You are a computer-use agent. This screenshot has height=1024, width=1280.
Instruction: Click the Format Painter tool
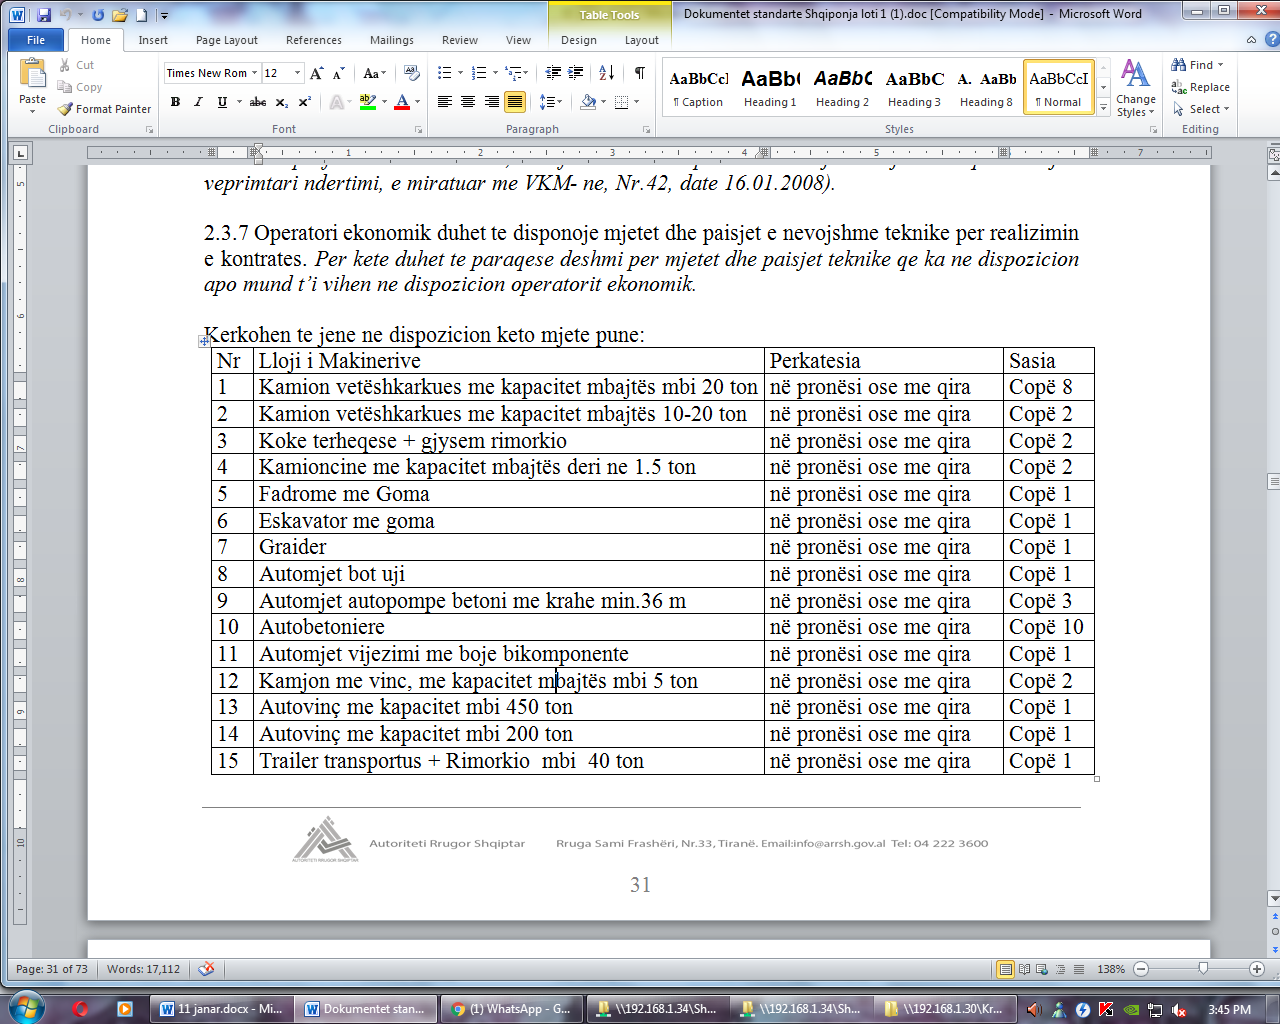(x=105, y=109)
